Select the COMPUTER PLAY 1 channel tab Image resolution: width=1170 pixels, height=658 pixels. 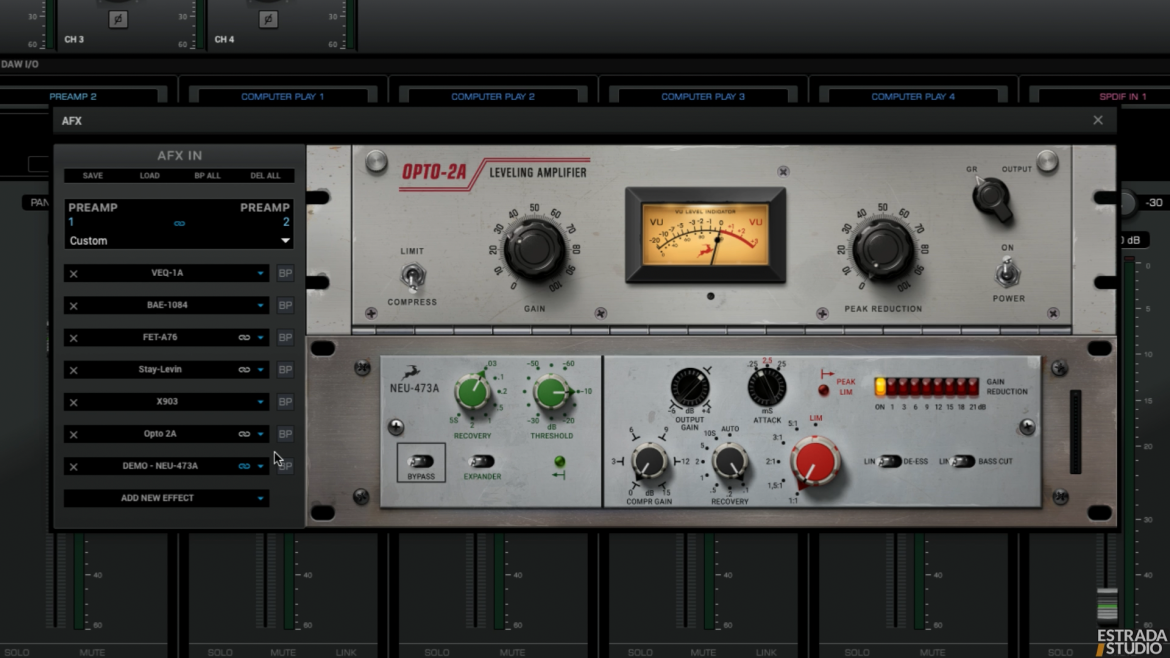[282, 96]
